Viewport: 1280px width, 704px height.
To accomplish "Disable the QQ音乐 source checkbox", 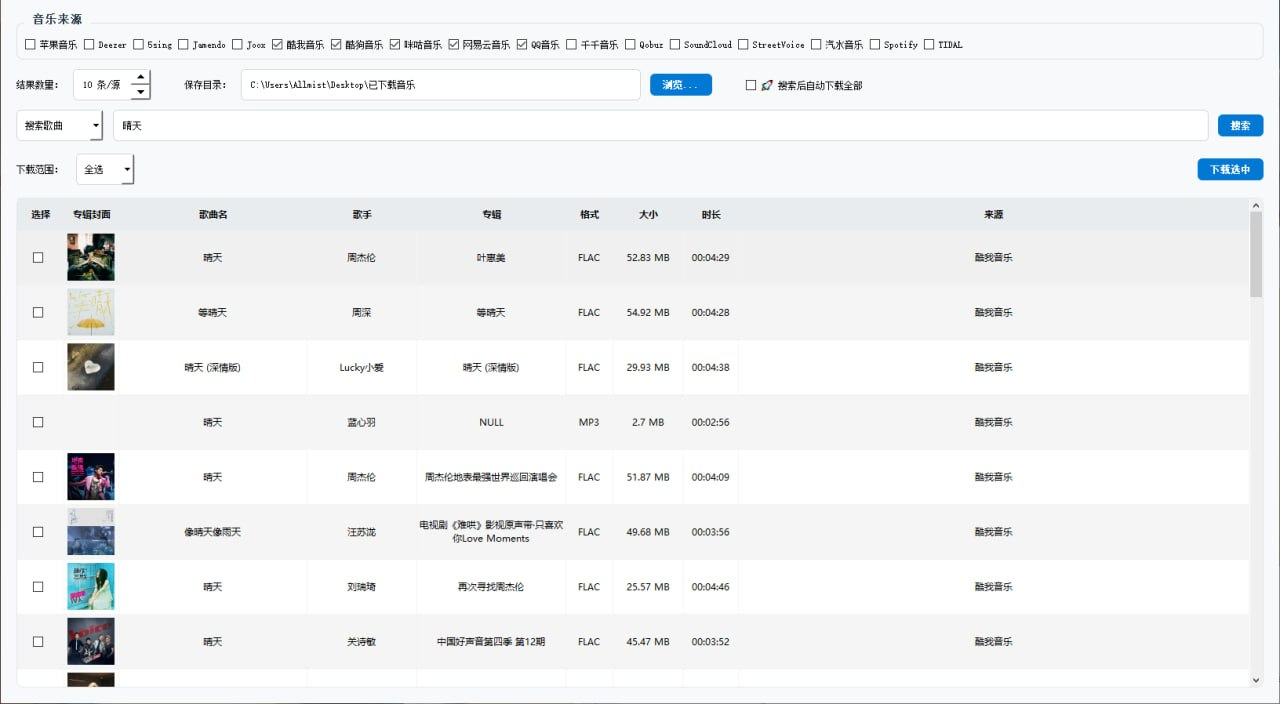I will point(522,44).
